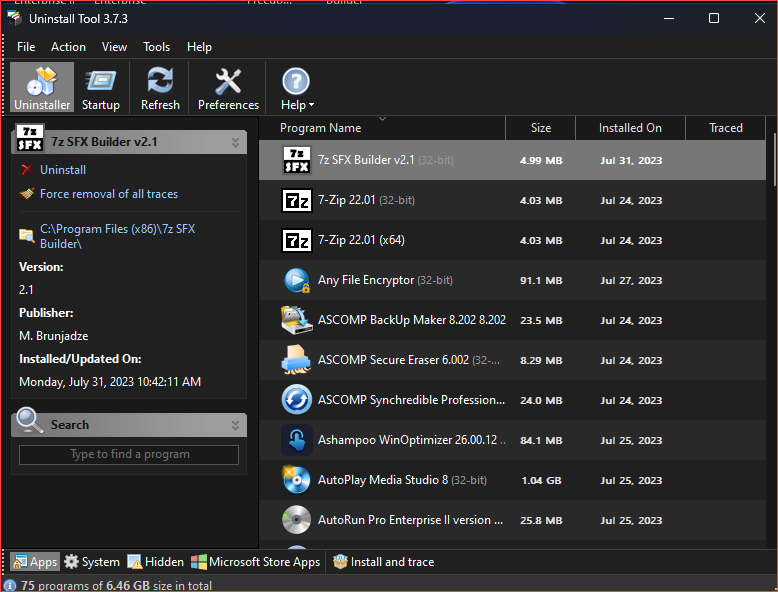Open the Help toolbar dropdown
Screen dimensions: 778x592
click(x=297, y=87)
